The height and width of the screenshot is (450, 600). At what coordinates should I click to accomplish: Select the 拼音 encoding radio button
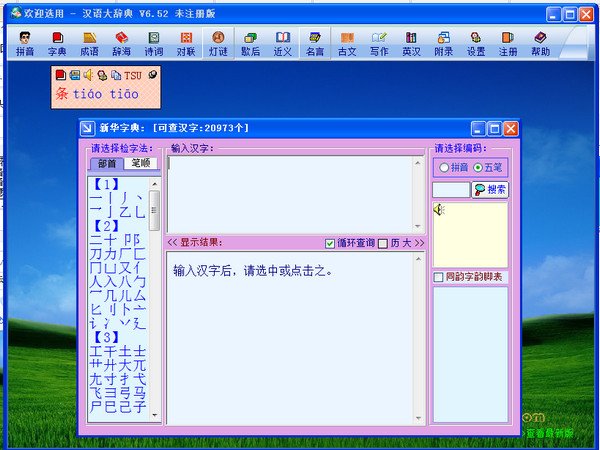444,167
